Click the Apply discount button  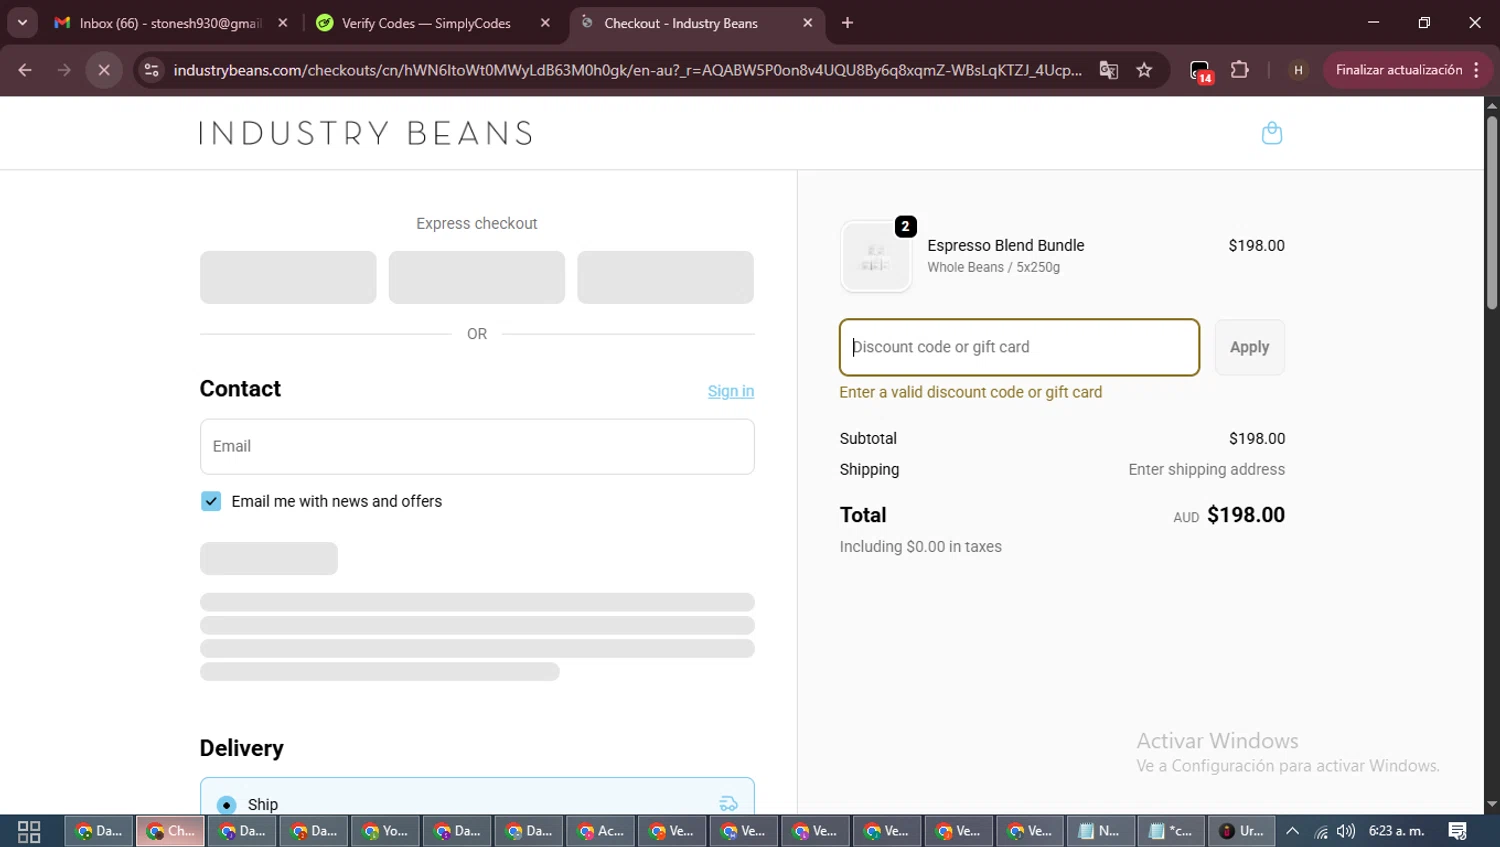click(1249, 347)
